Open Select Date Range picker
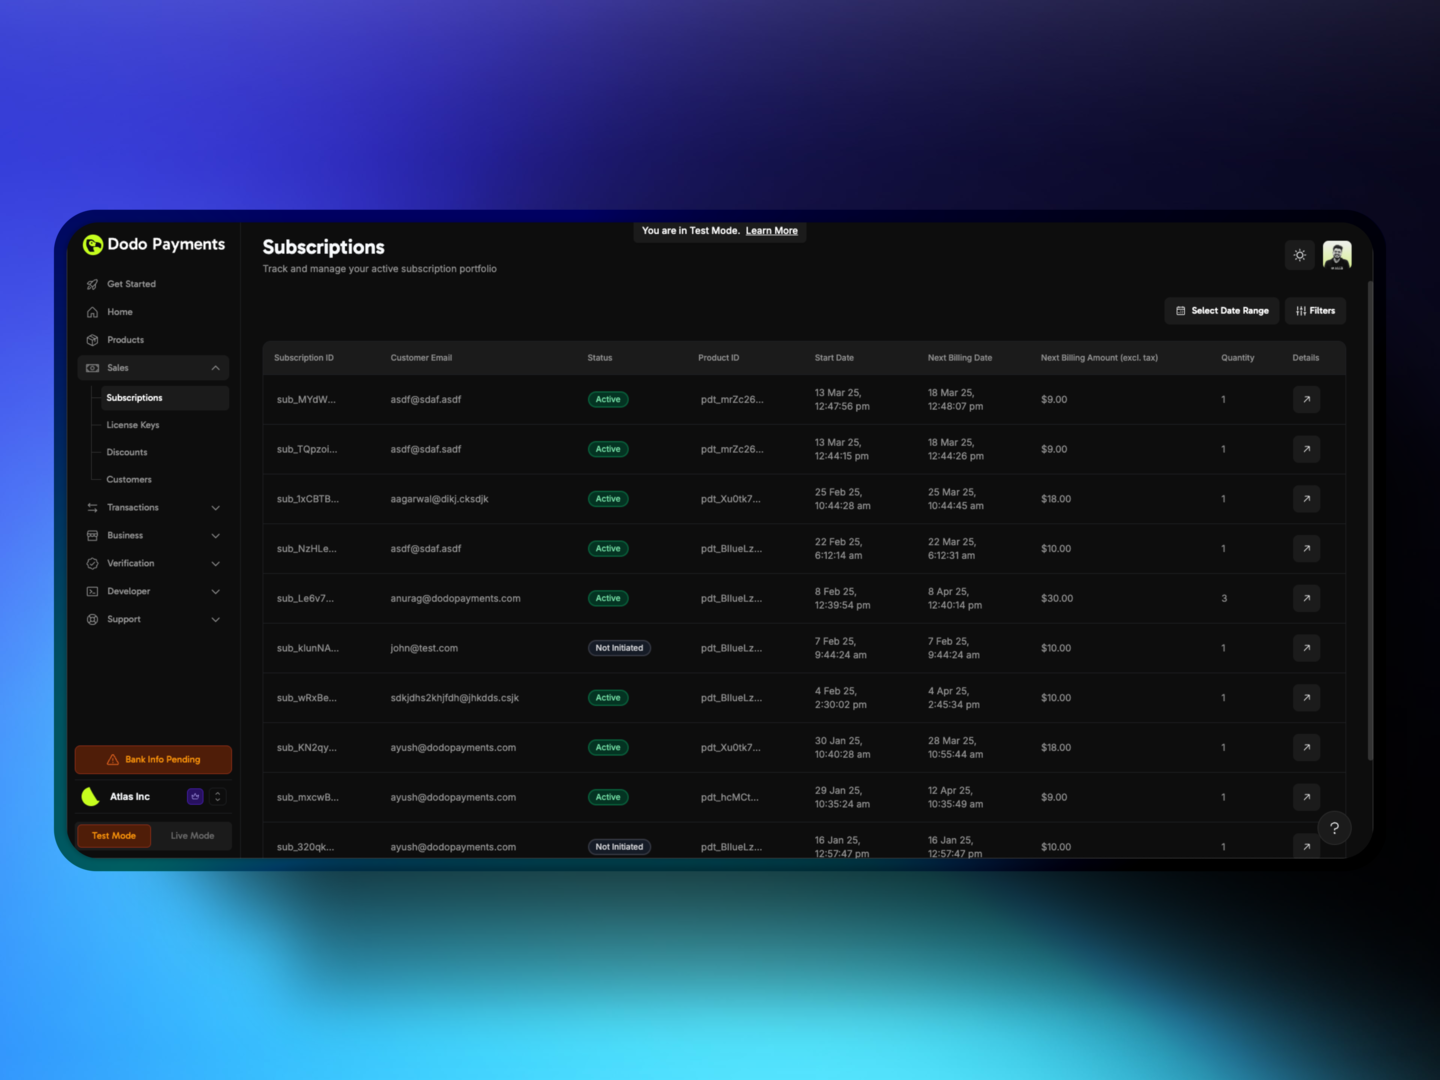1440x1080 pixels. [x=1222, y=311]
